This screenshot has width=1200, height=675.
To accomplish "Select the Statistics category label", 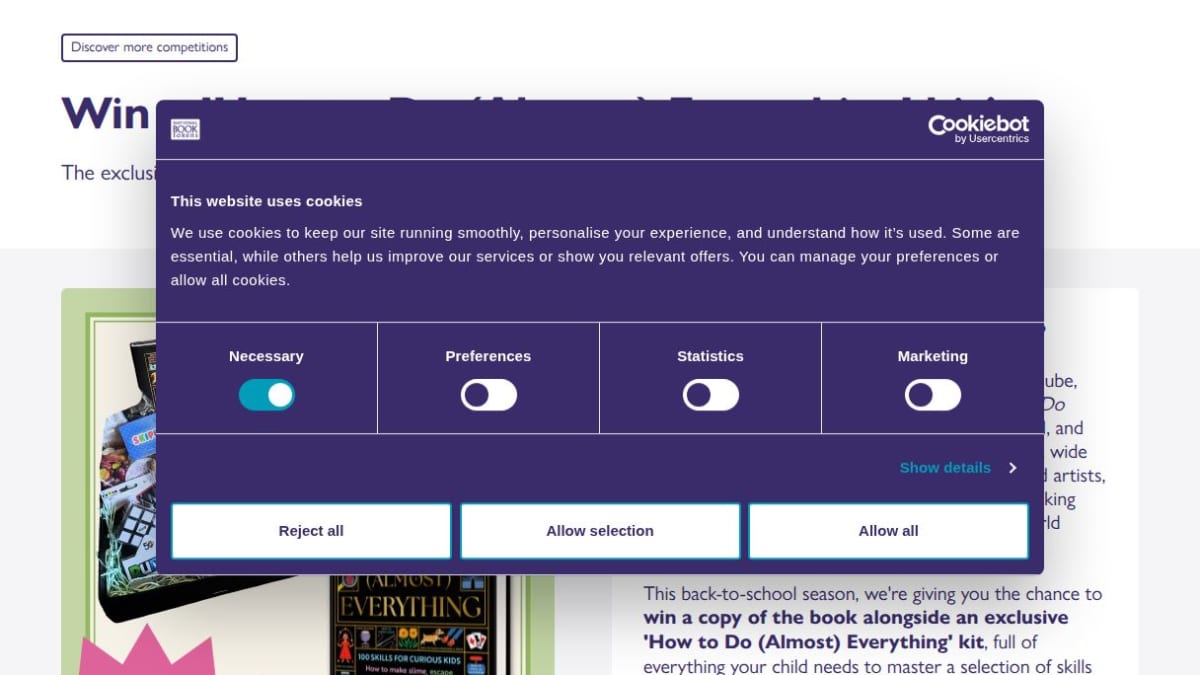I will 710,356.
